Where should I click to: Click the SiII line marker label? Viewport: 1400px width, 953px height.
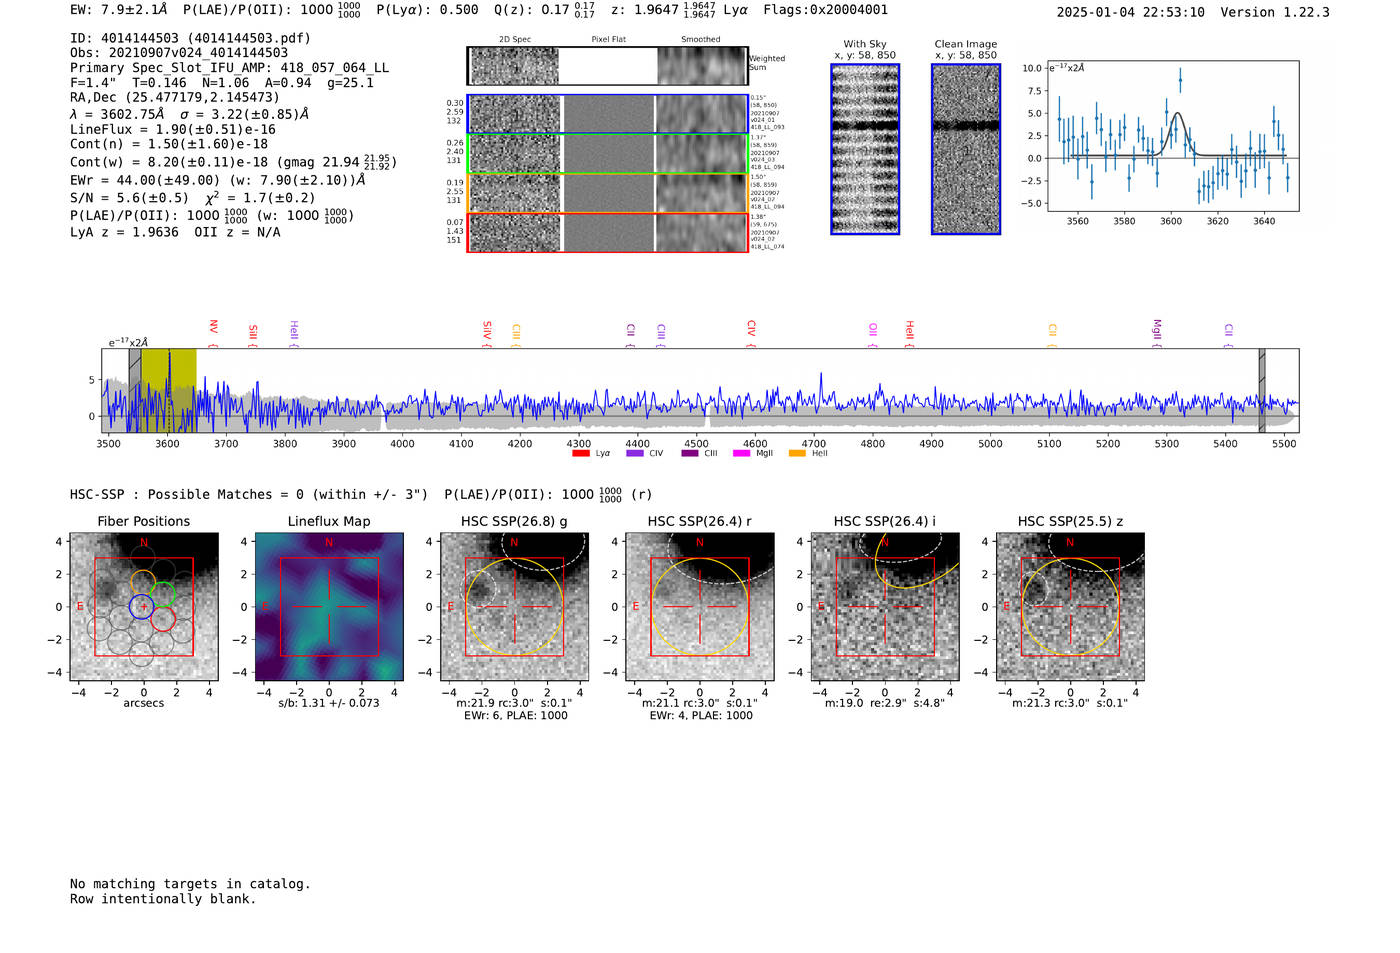[253, 334]
